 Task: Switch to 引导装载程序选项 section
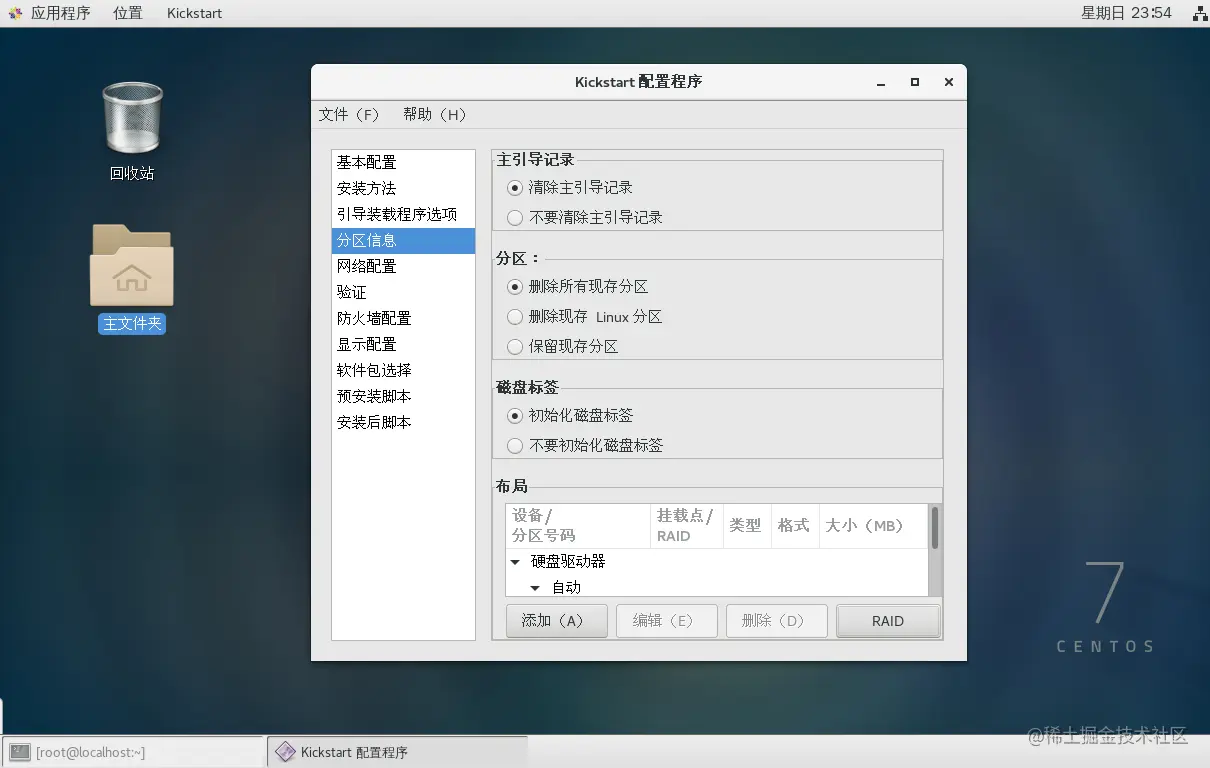tap(403, 214)
